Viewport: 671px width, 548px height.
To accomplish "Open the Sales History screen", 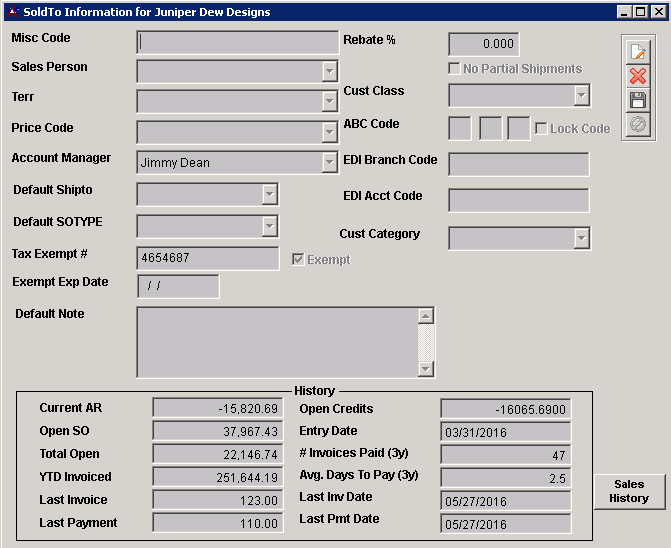I will [629, 491].
